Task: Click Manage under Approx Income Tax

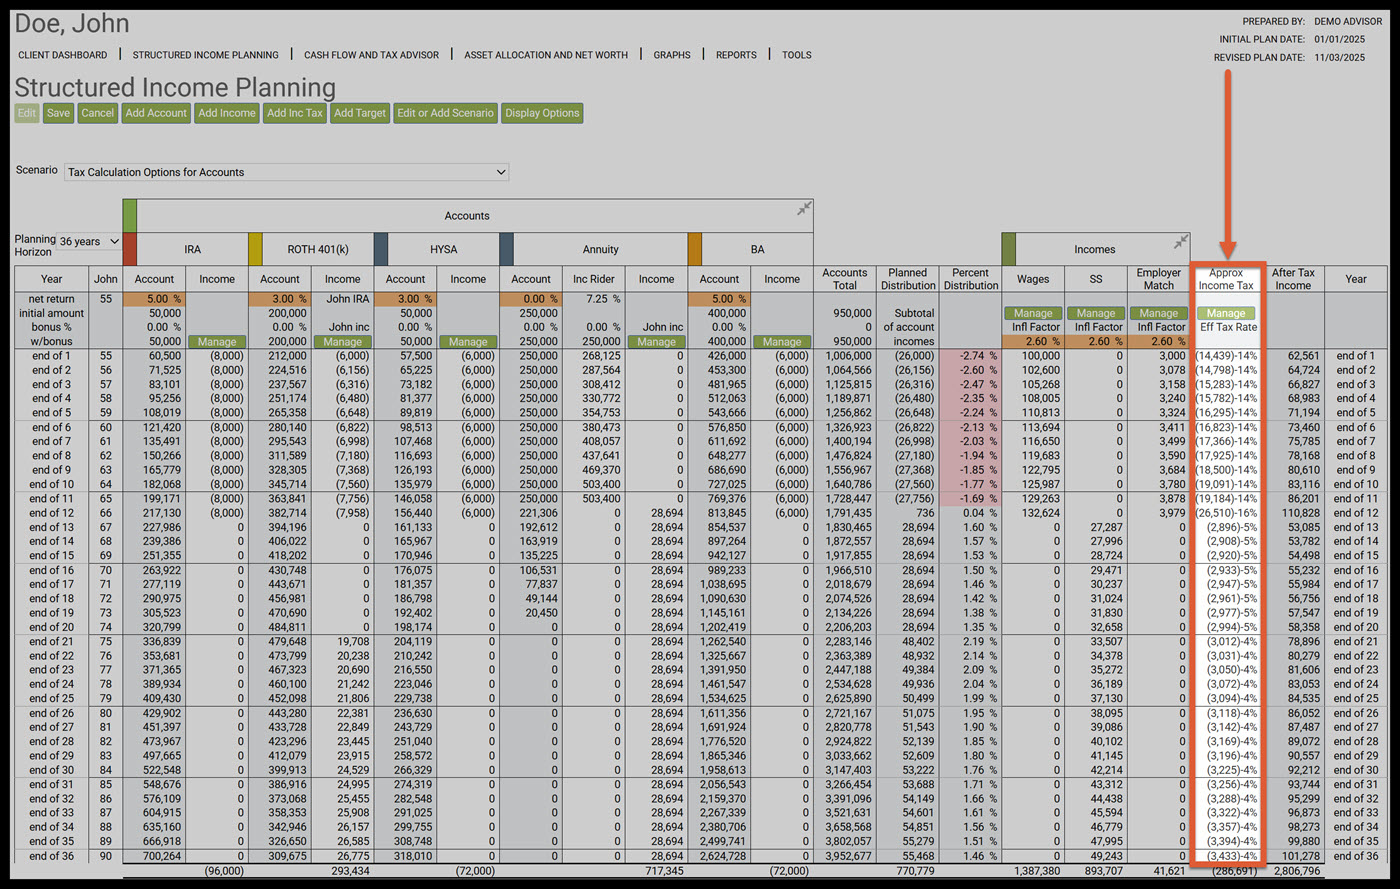Action: click(1225, 313)
